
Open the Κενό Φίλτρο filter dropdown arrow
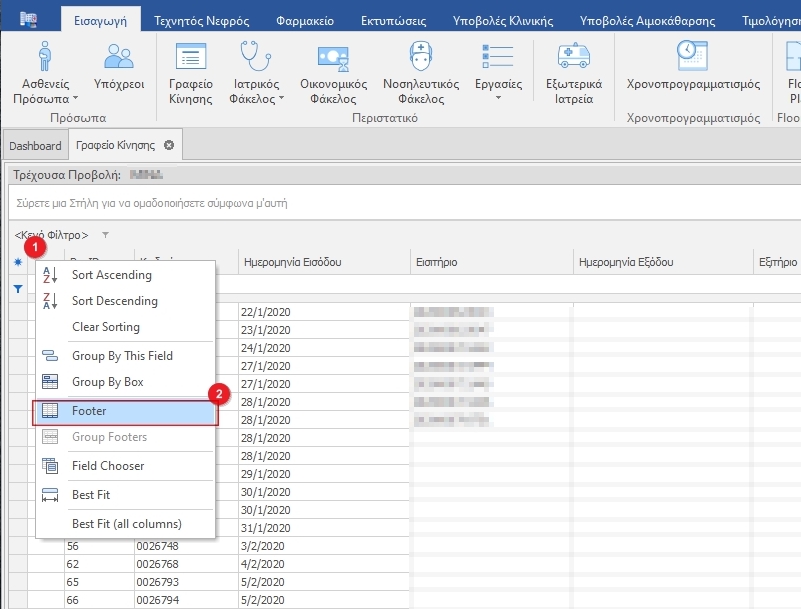(106, 235)
